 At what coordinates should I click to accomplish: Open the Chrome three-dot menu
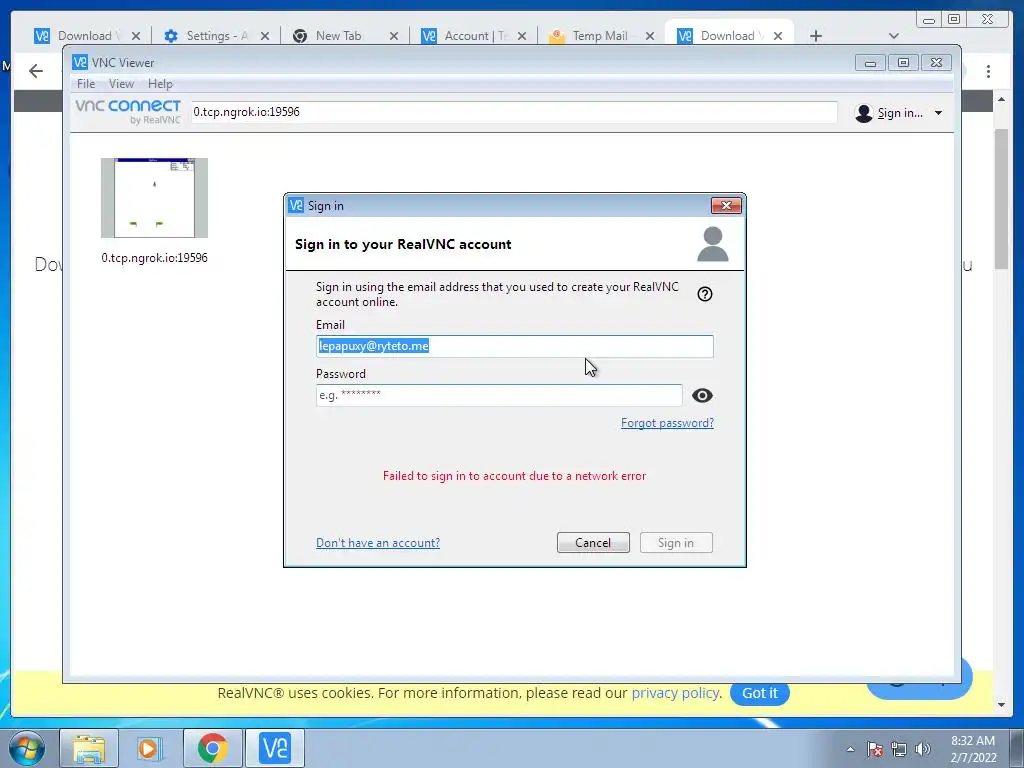pyautogui.click(x=988, y=71)
